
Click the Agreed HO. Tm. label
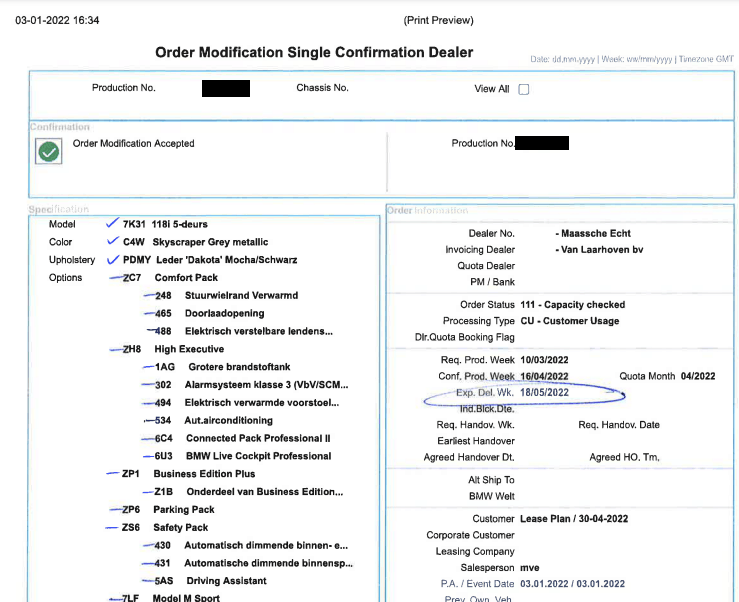pyautogui.click(x=624, y=457)
